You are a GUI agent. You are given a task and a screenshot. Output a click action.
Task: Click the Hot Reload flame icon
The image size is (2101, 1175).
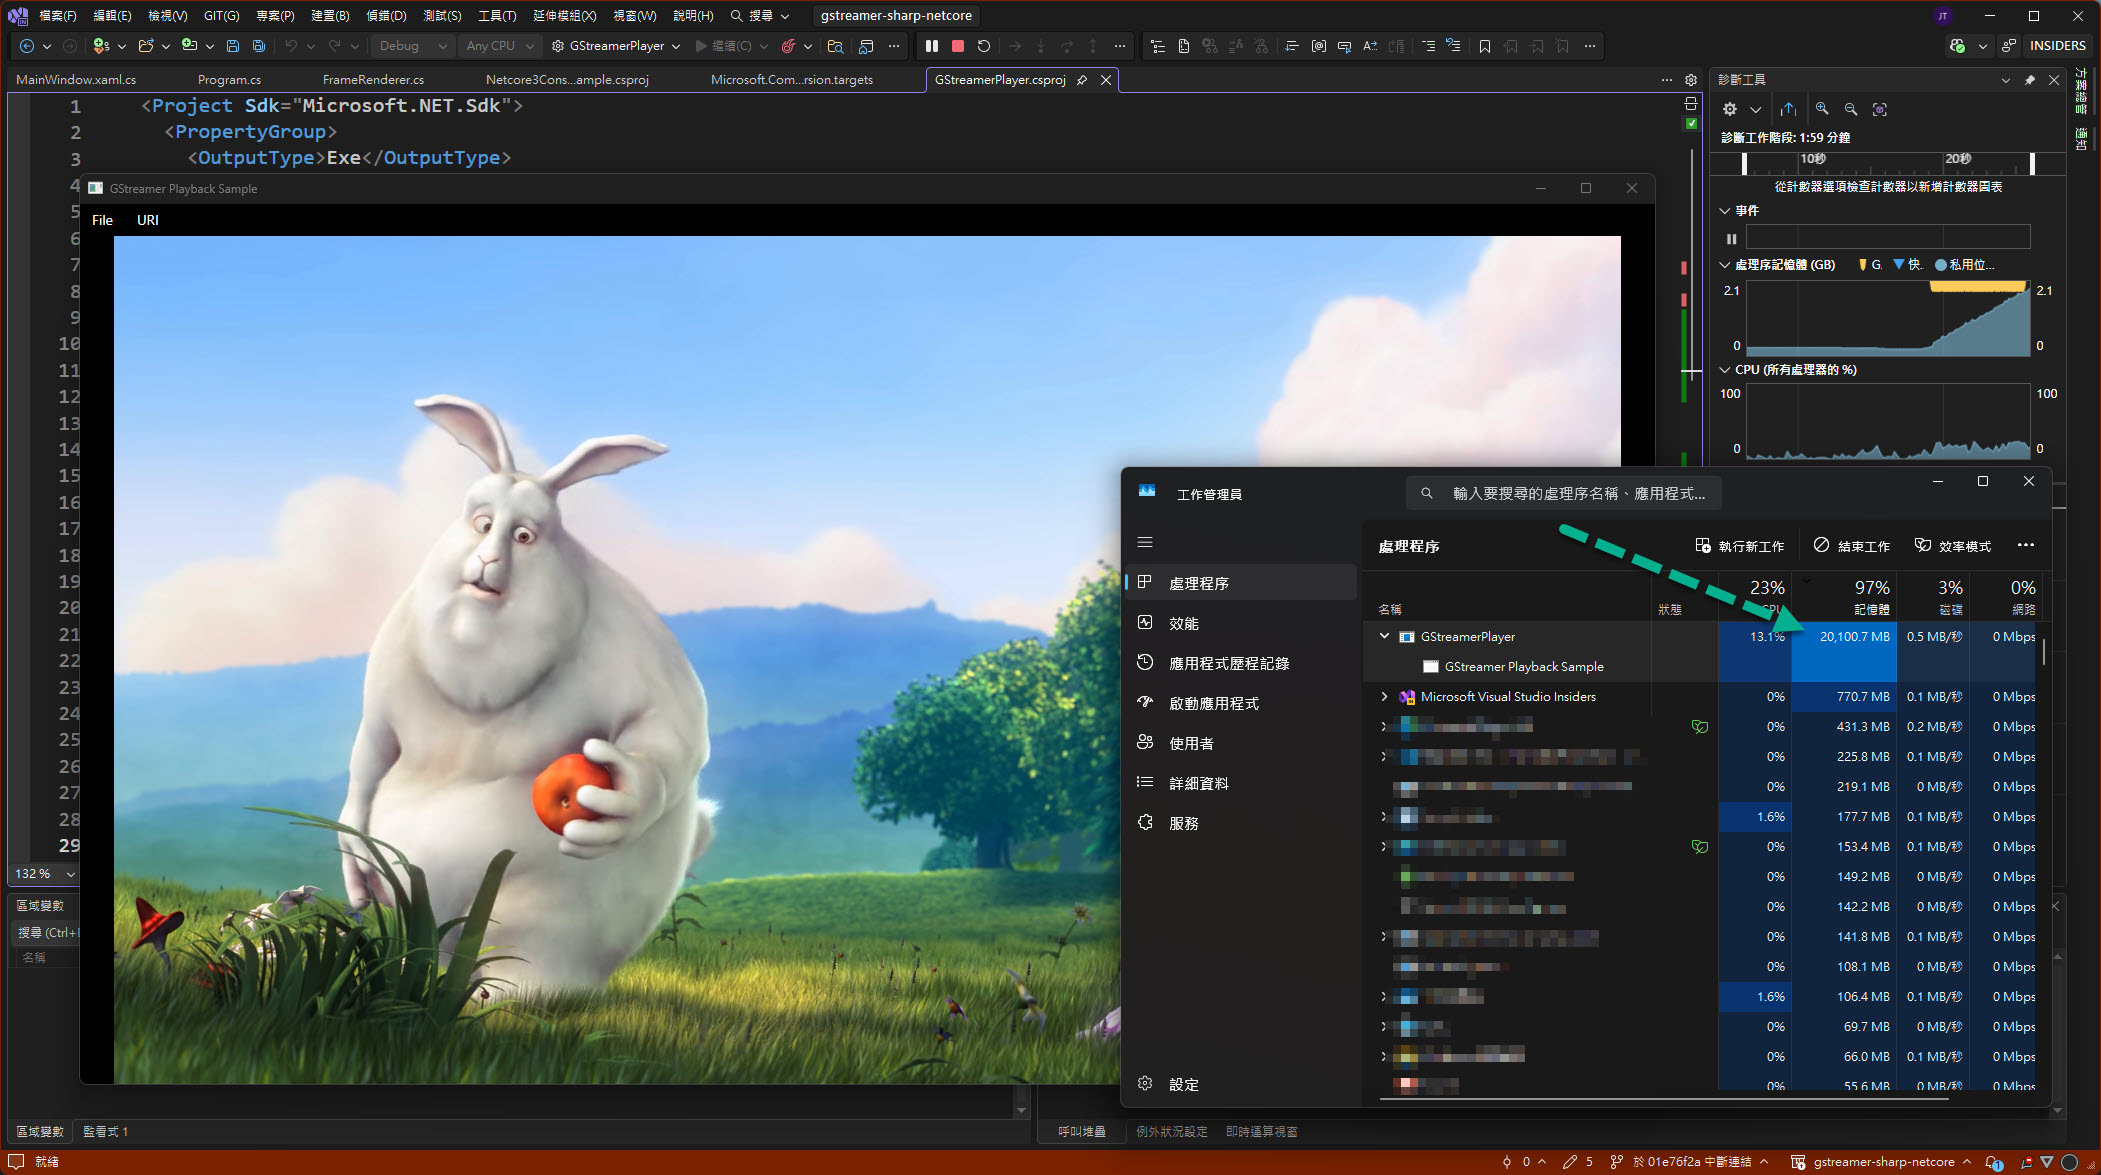coord(788,46)
